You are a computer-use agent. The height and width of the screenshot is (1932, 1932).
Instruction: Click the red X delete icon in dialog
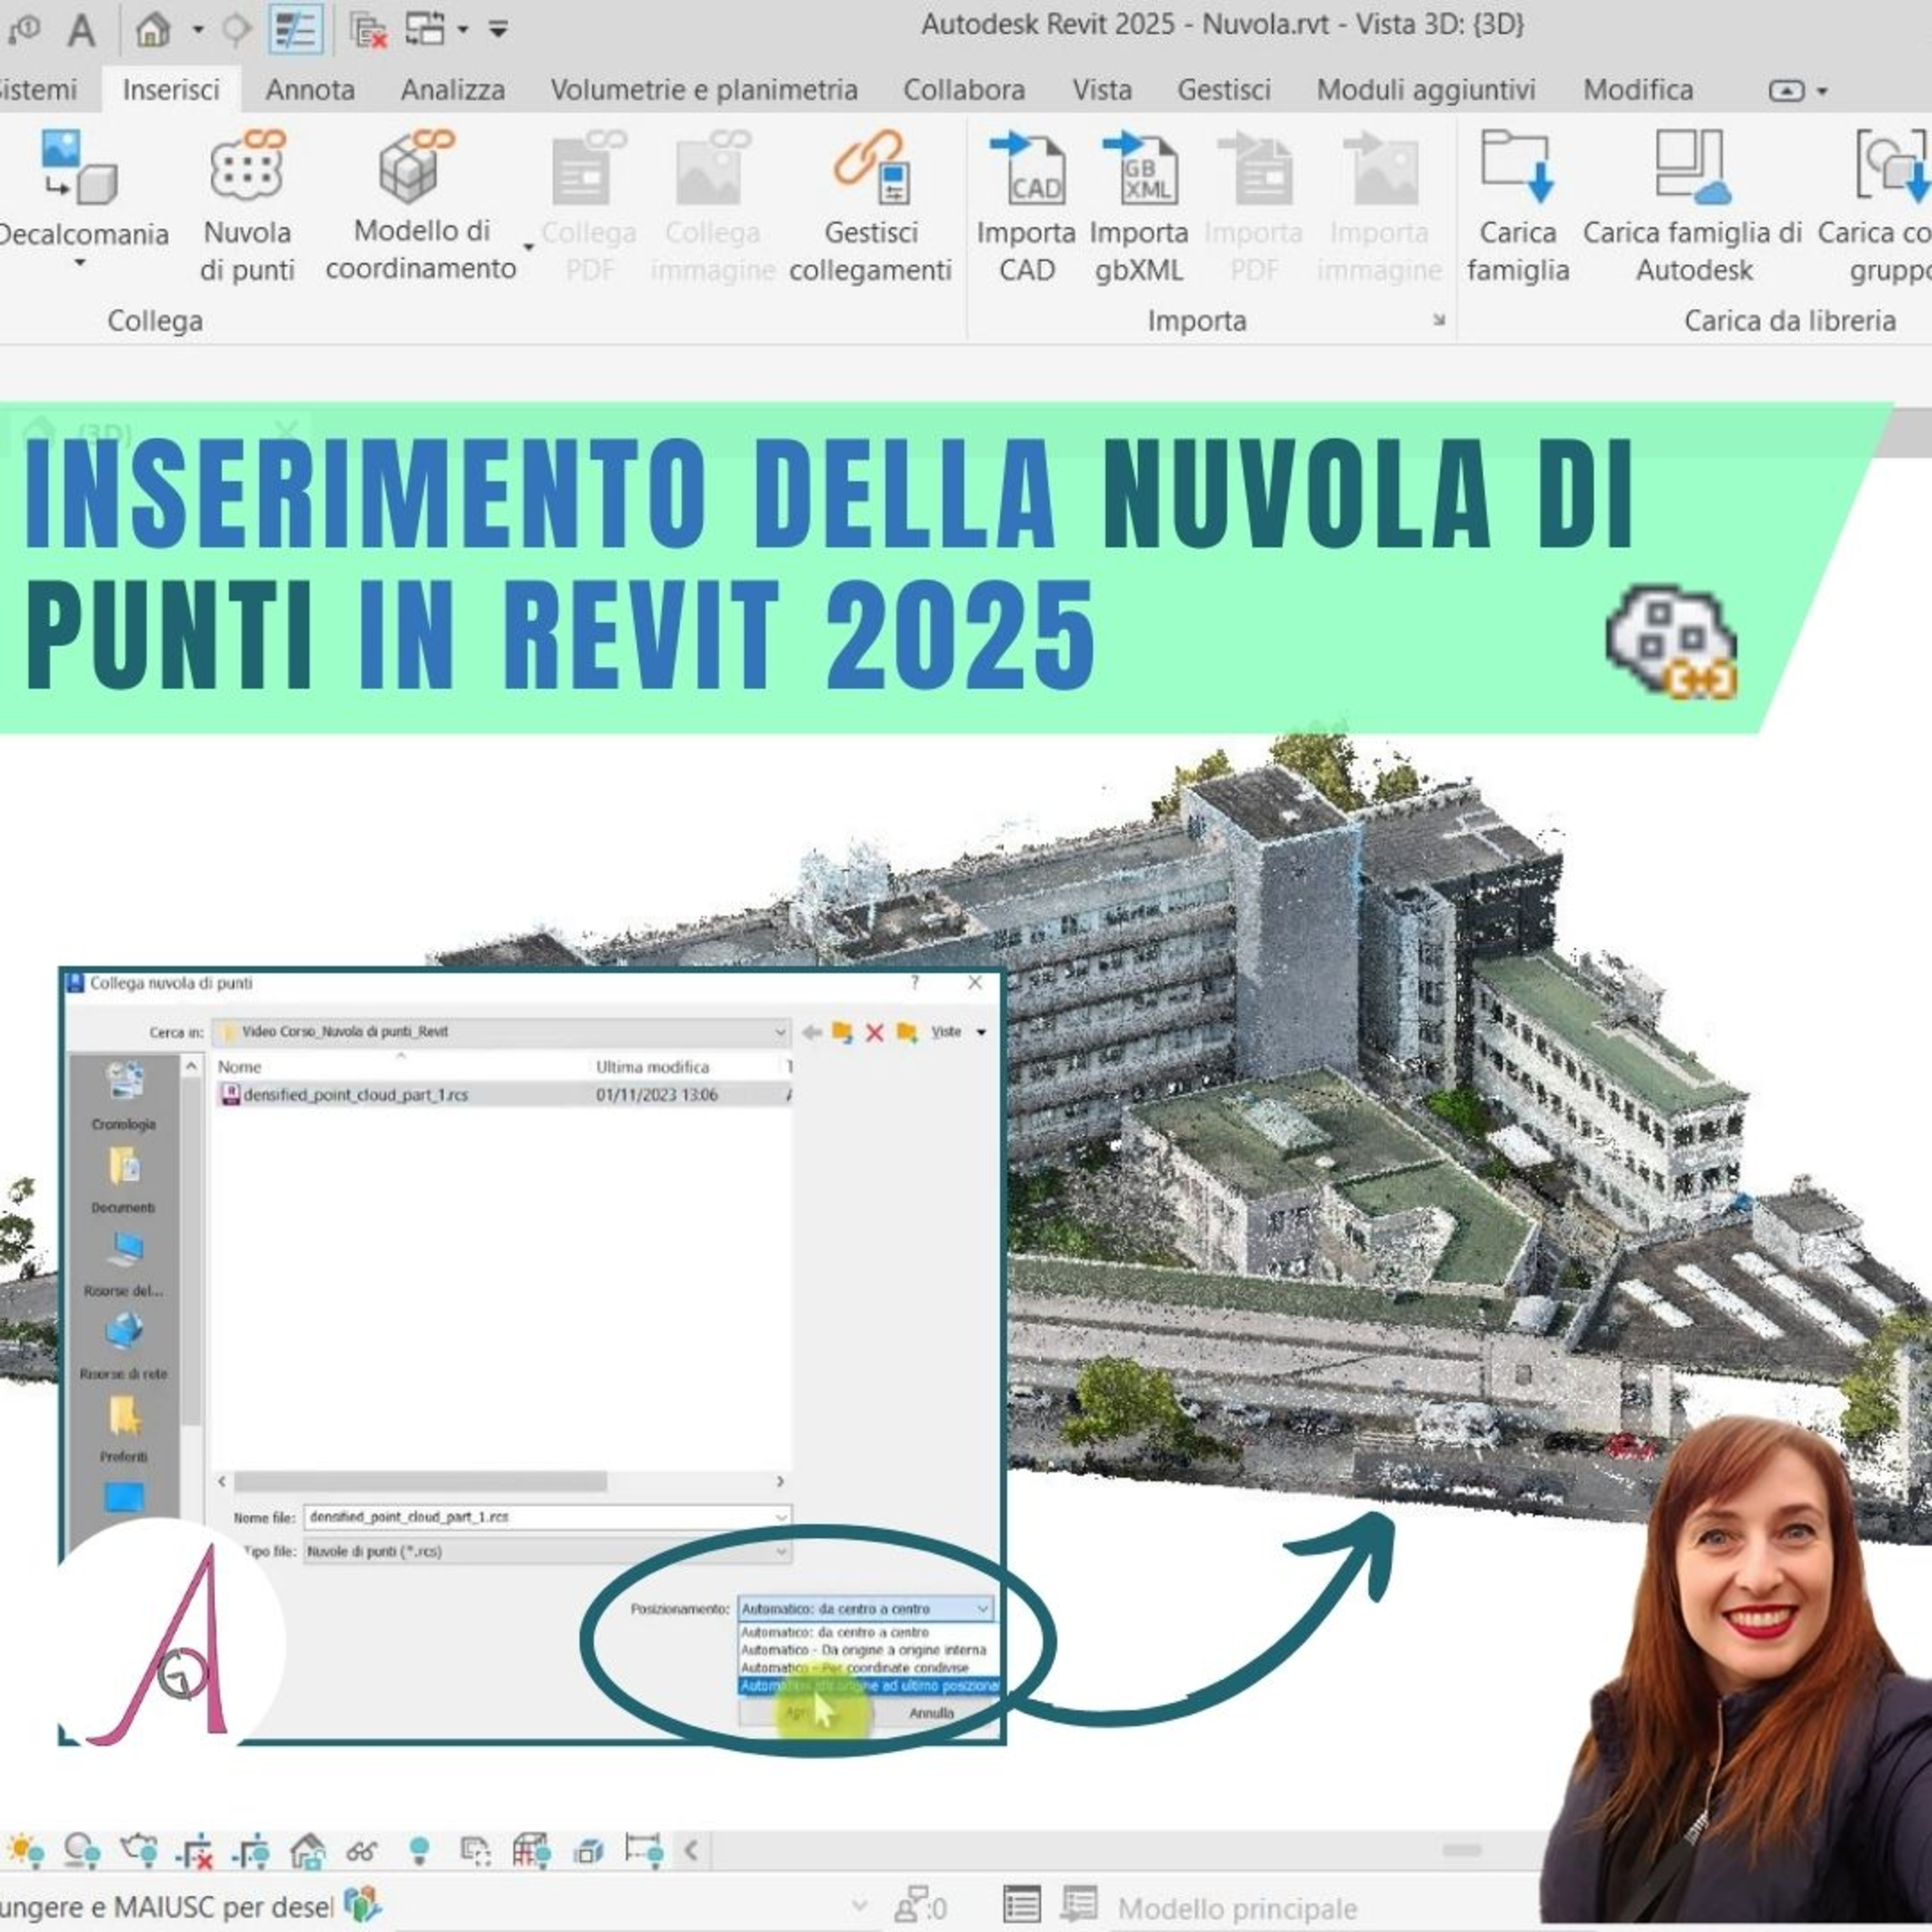click(874, 1032)
